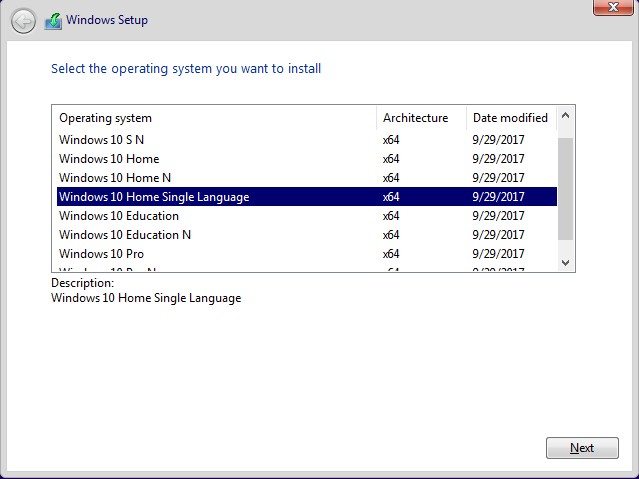Choose Windows 10 Home N
This screenshot has height=479, width=639.
307,178
